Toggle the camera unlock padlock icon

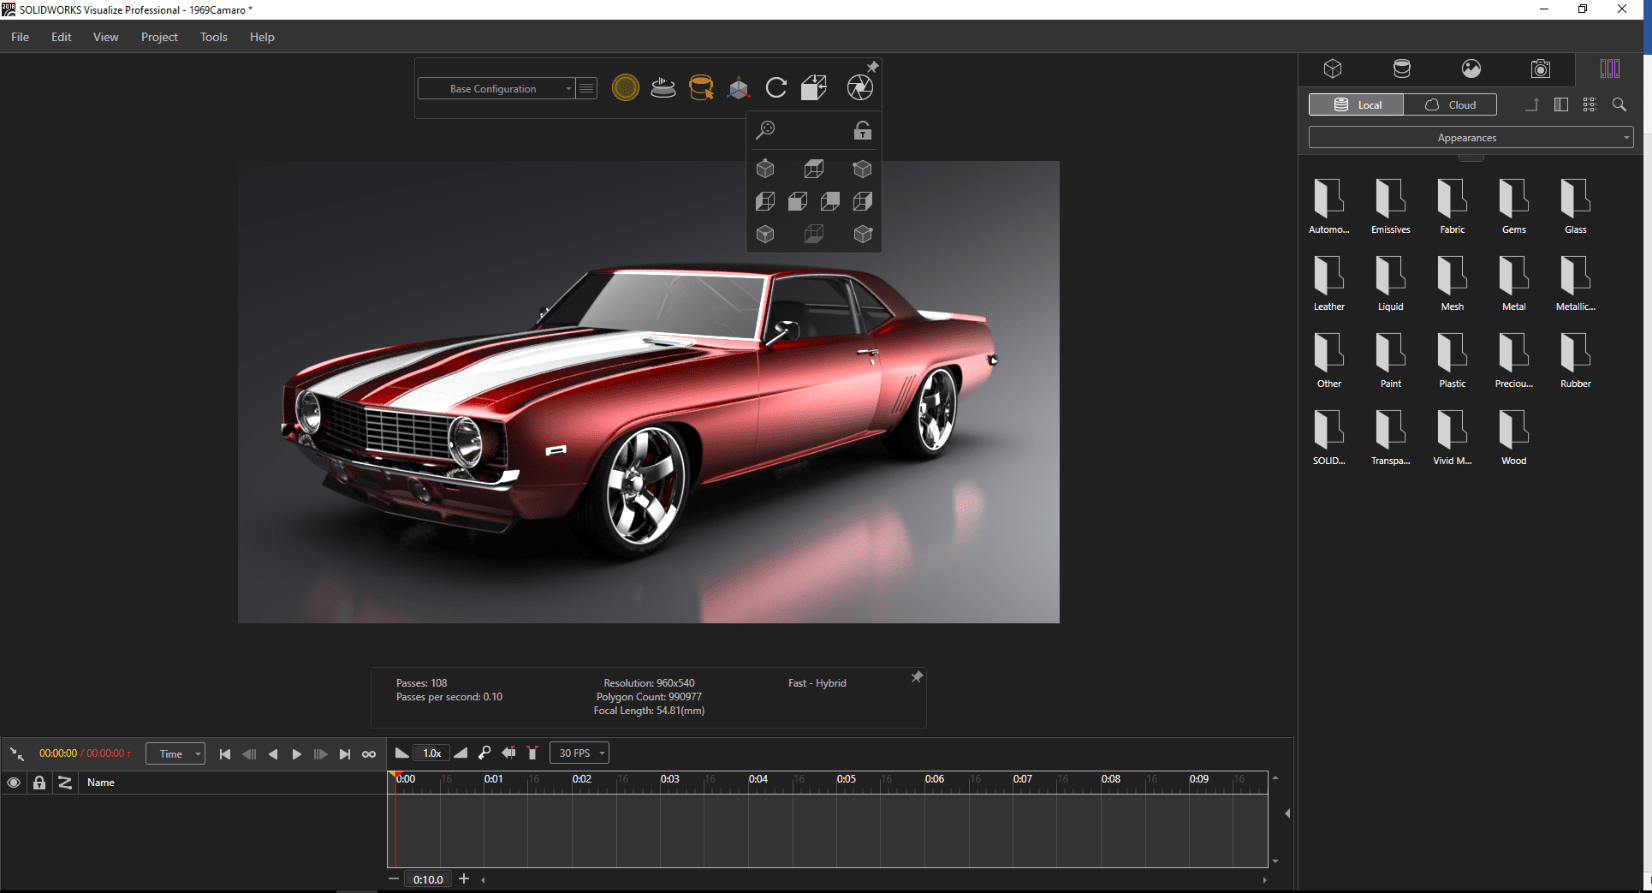coord(862,130)
